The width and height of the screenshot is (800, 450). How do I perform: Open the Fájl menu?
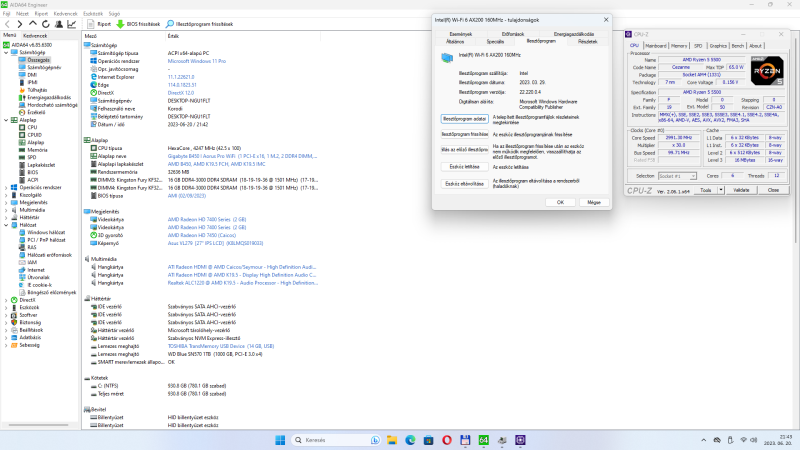click(6, 14)
